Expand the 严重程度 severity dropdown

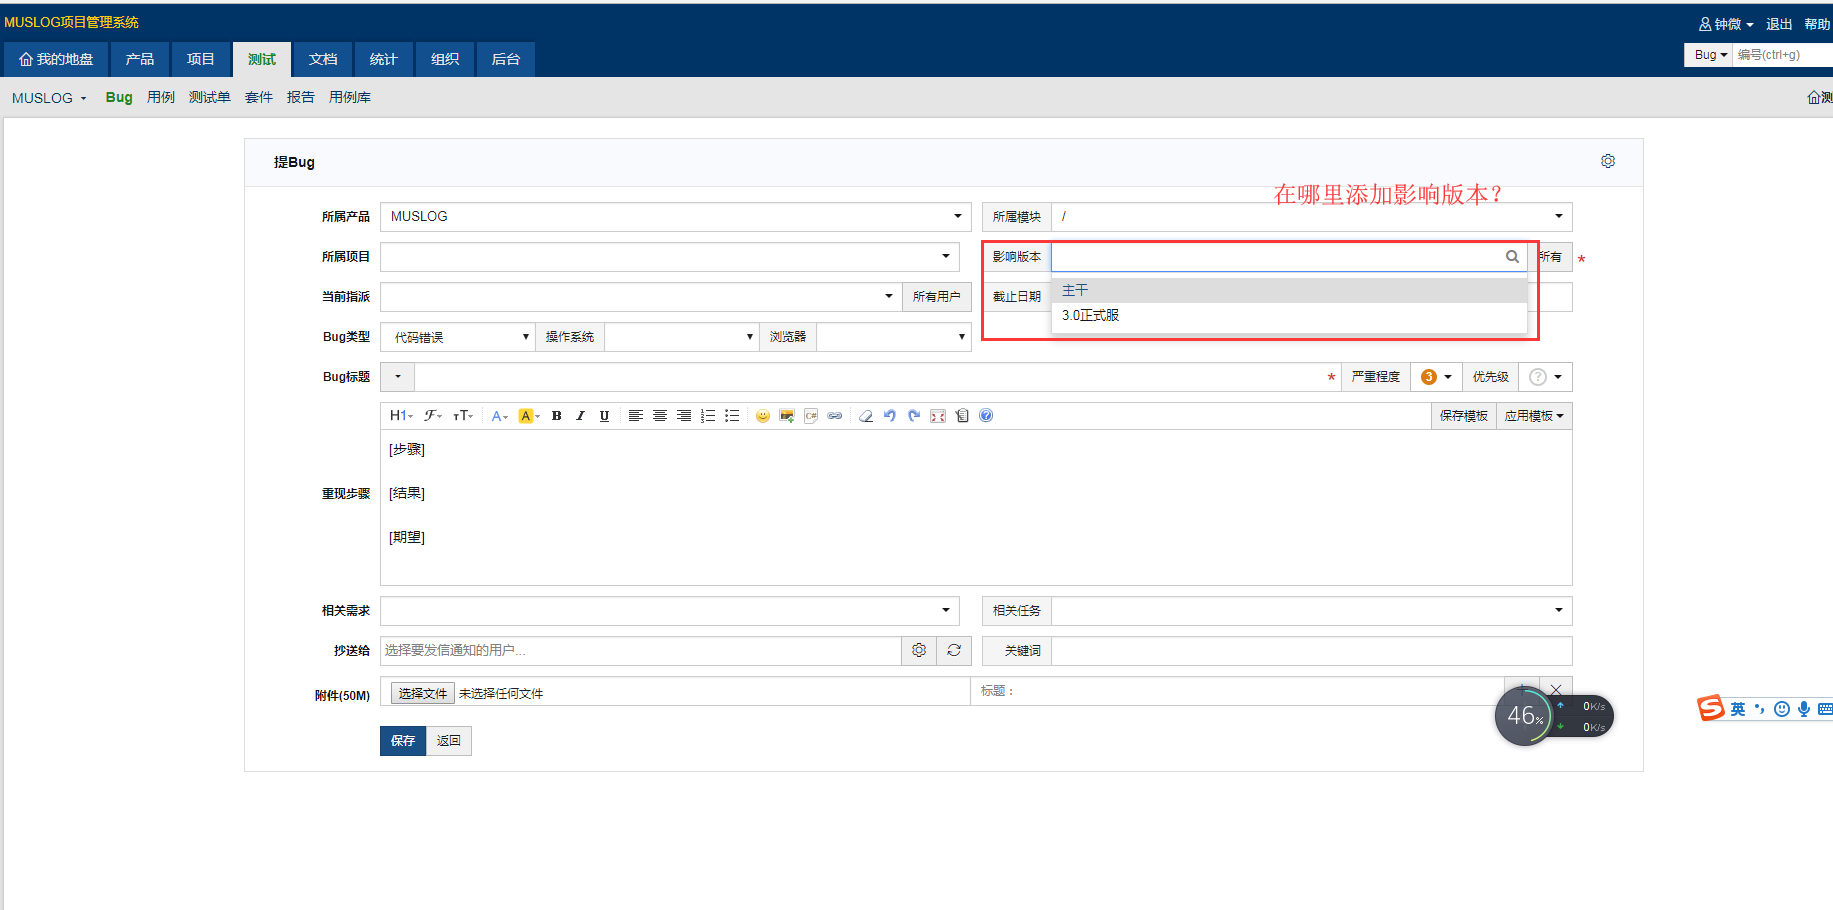pos(1436,377)
